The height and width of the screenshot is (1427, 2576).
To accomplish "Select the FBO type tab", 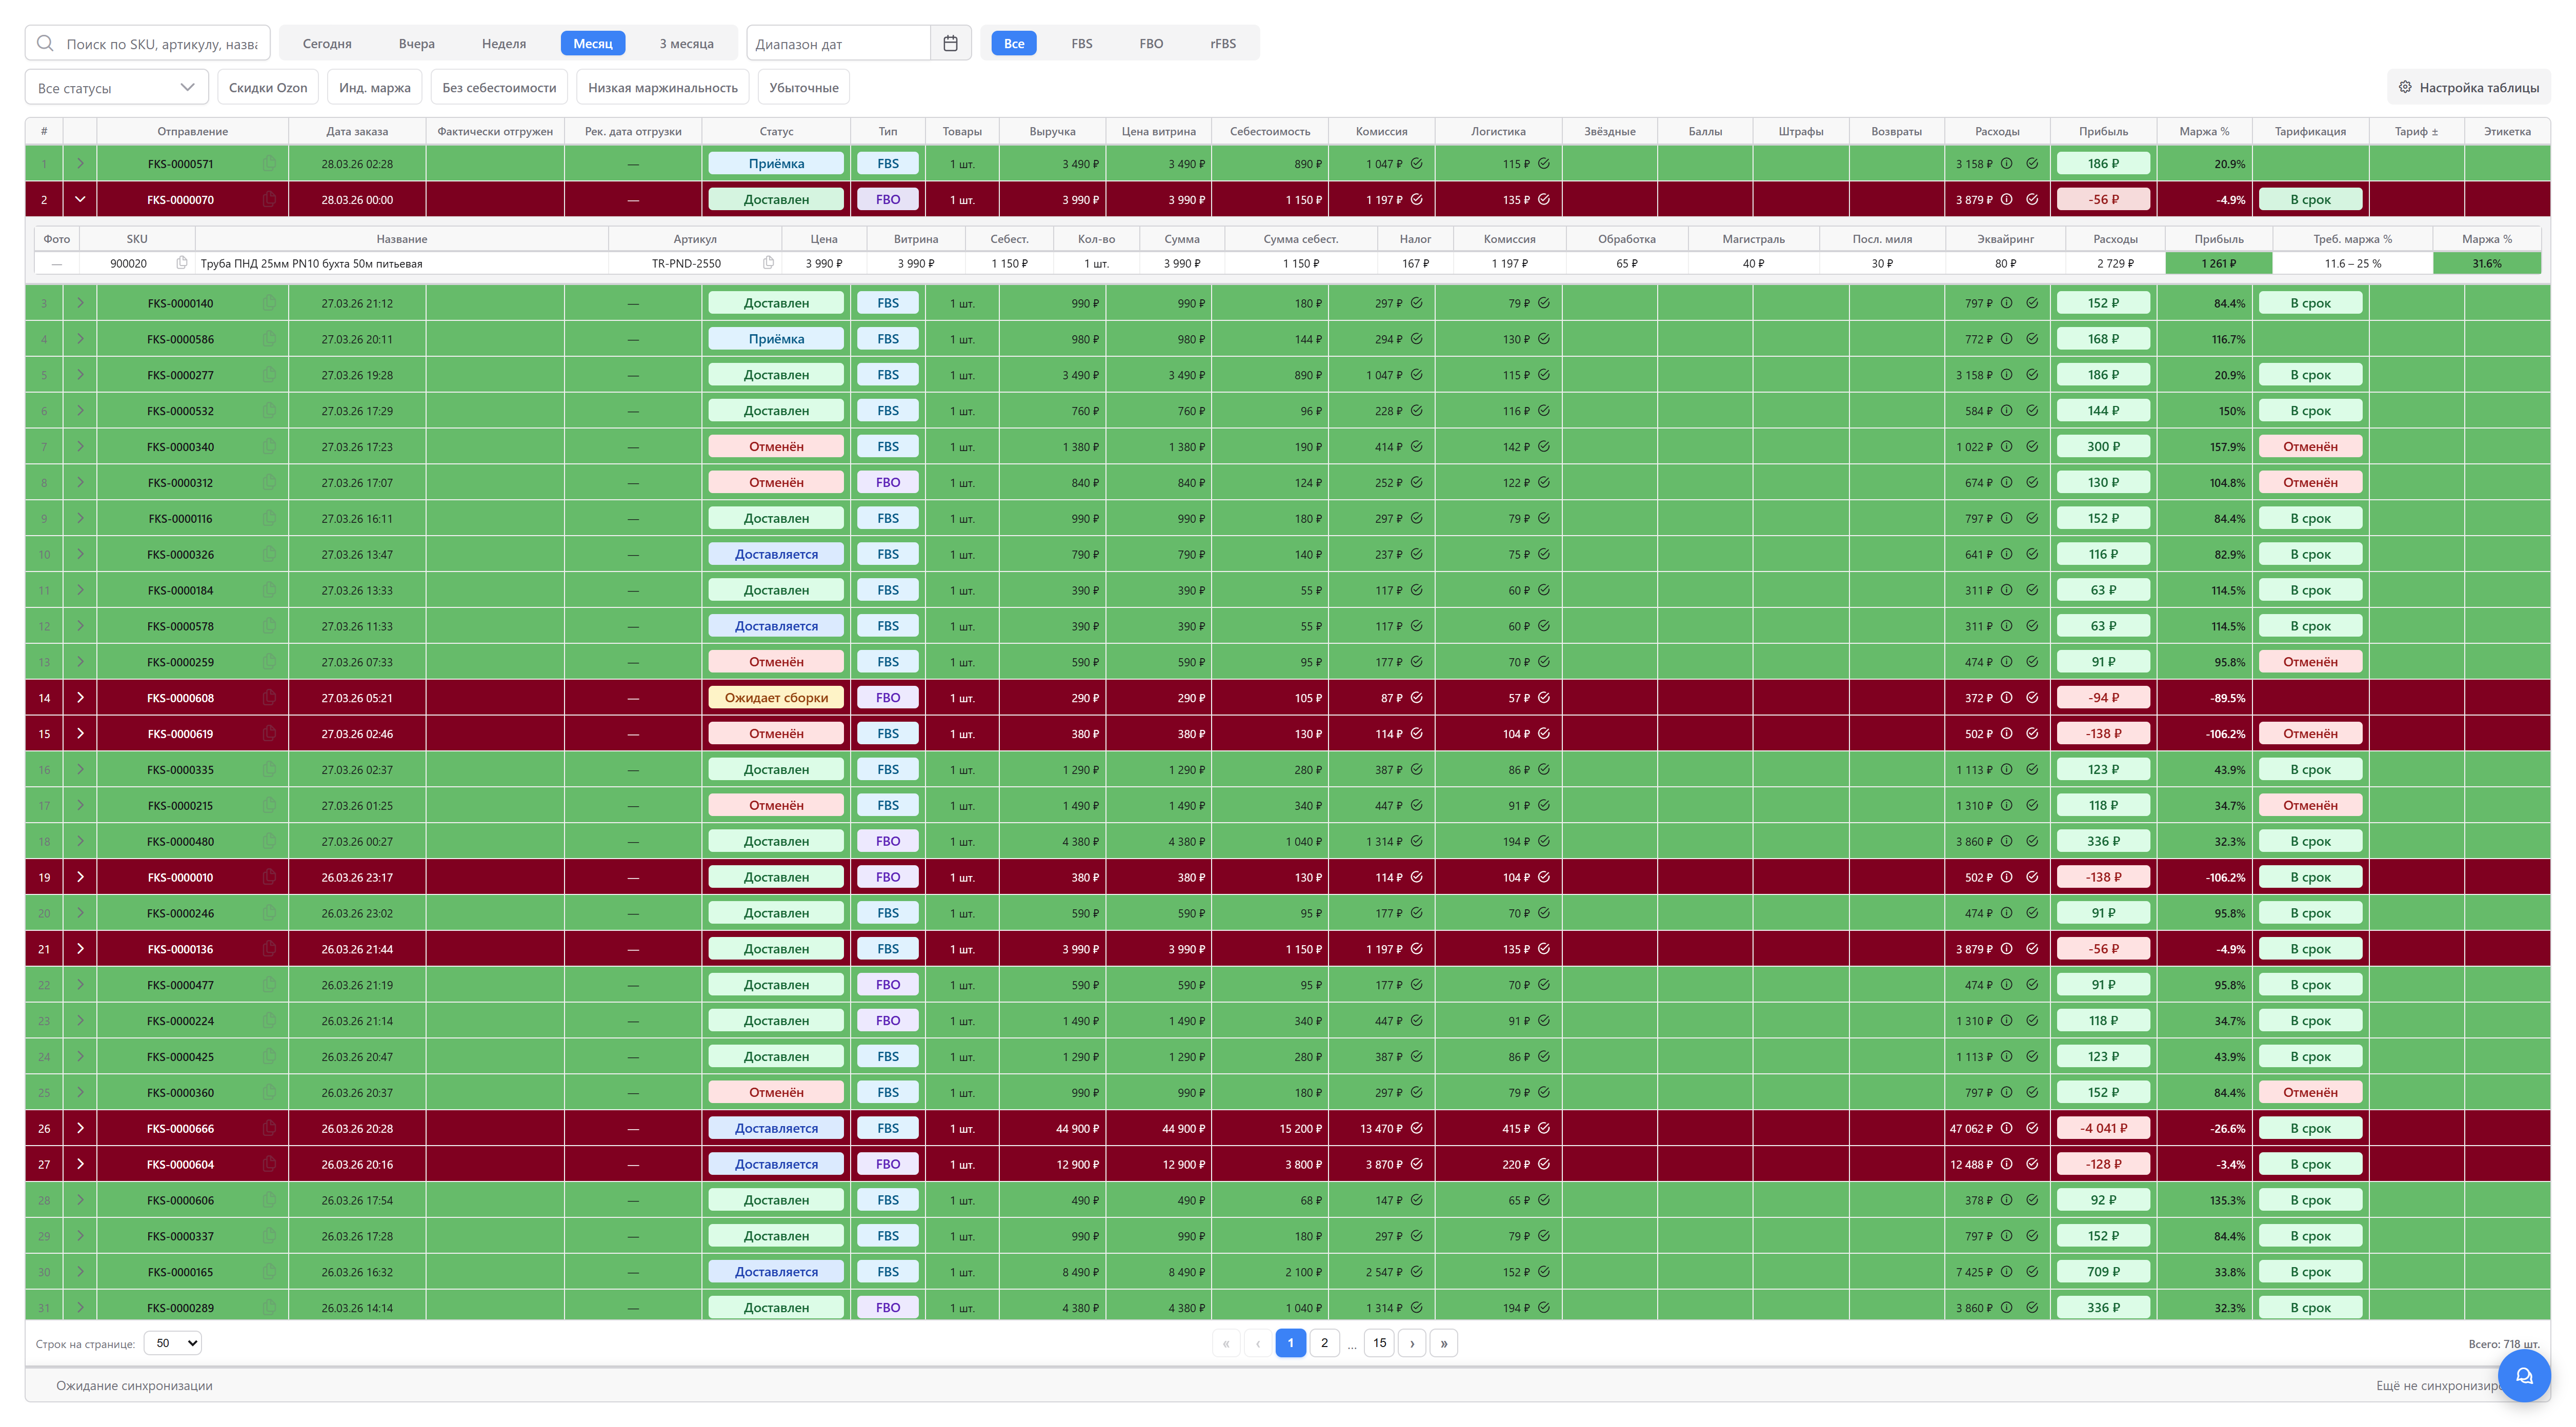I will 1150,43.
